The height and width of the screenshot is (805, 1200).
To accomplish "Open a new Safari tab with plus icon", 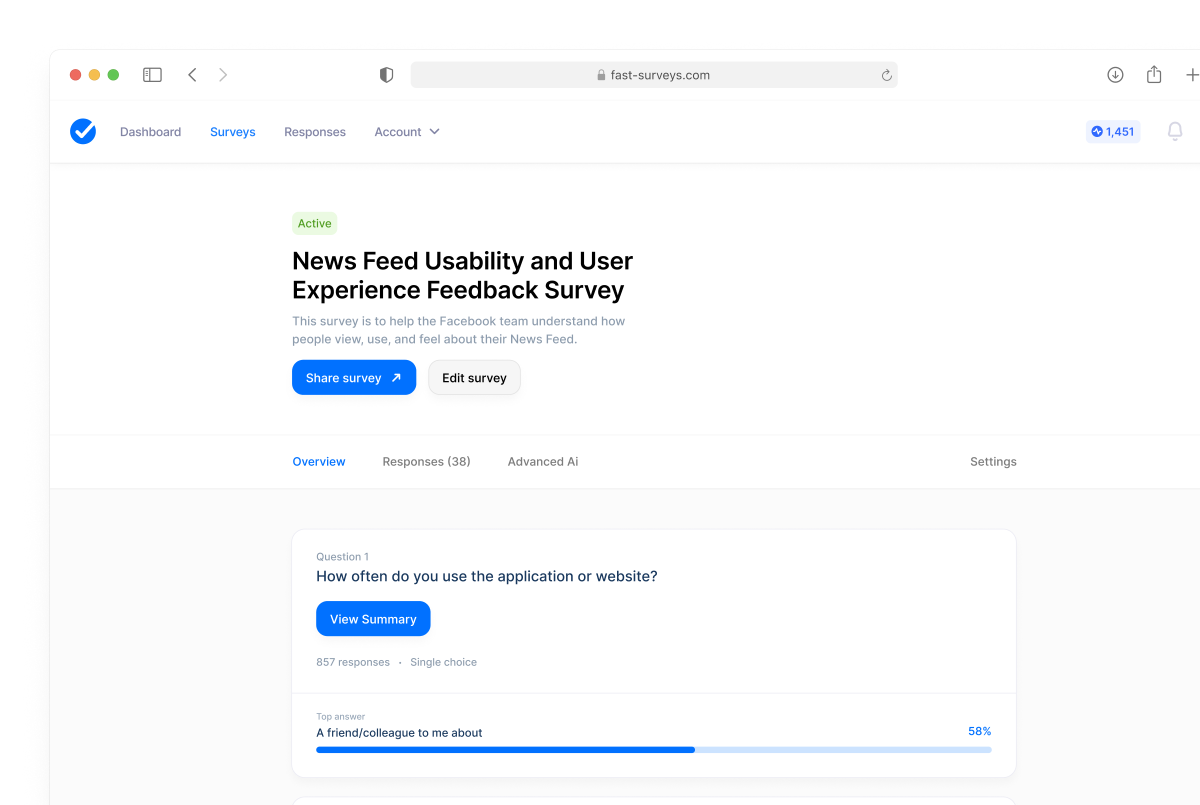I will [x=1192, y=74].
